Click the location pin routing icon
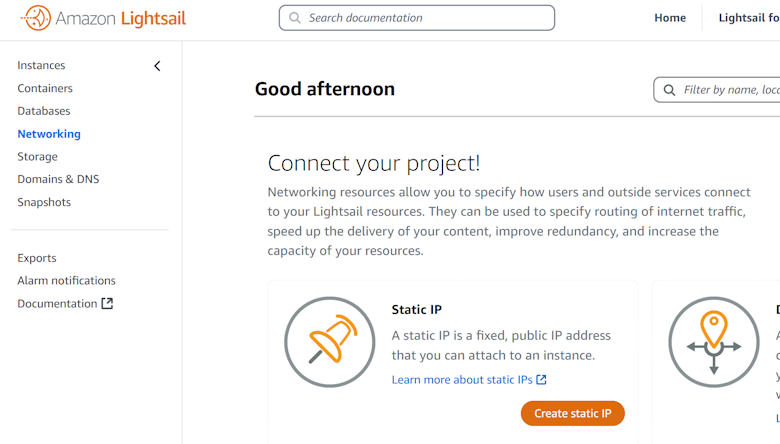Viewport: 780px width, 444px height. pyautogui.click(x=713, y=342)
